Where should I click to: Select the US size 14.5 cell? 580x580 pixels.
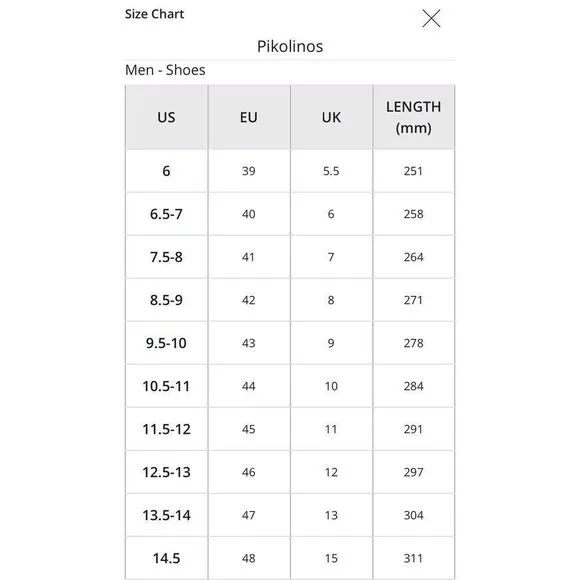pos(166,558)
